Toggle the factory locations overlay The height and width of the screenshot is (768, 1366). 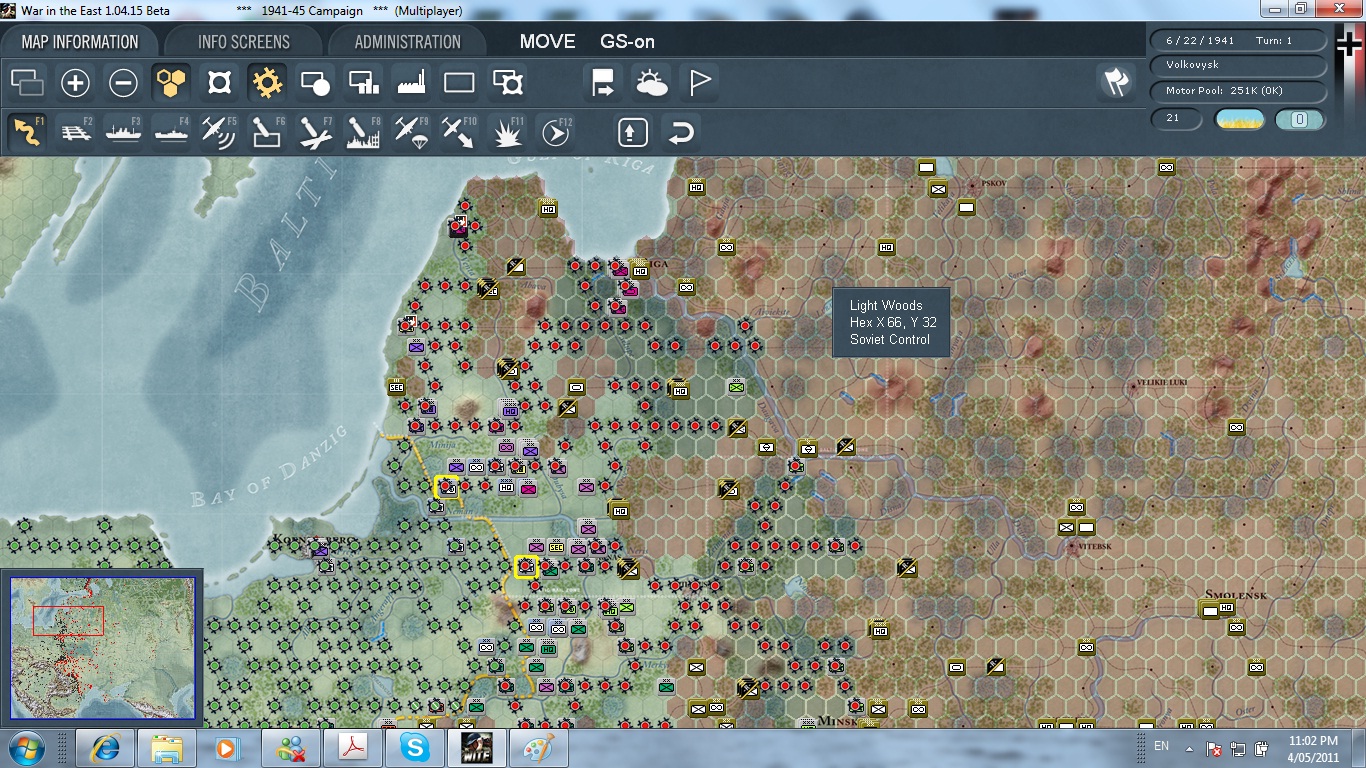[x=411, y=83]
